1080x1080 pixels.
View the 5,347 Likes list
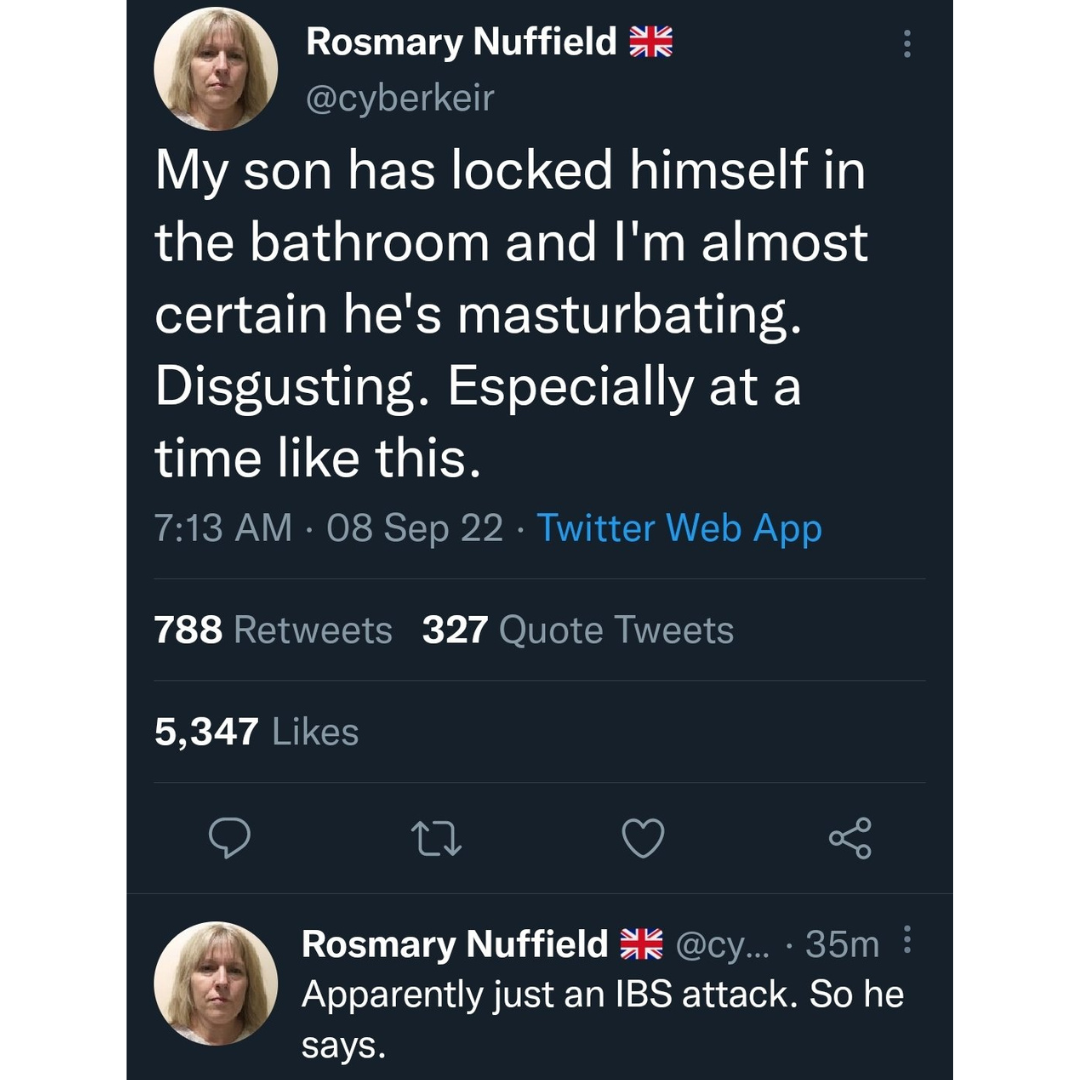click(256, 732)
